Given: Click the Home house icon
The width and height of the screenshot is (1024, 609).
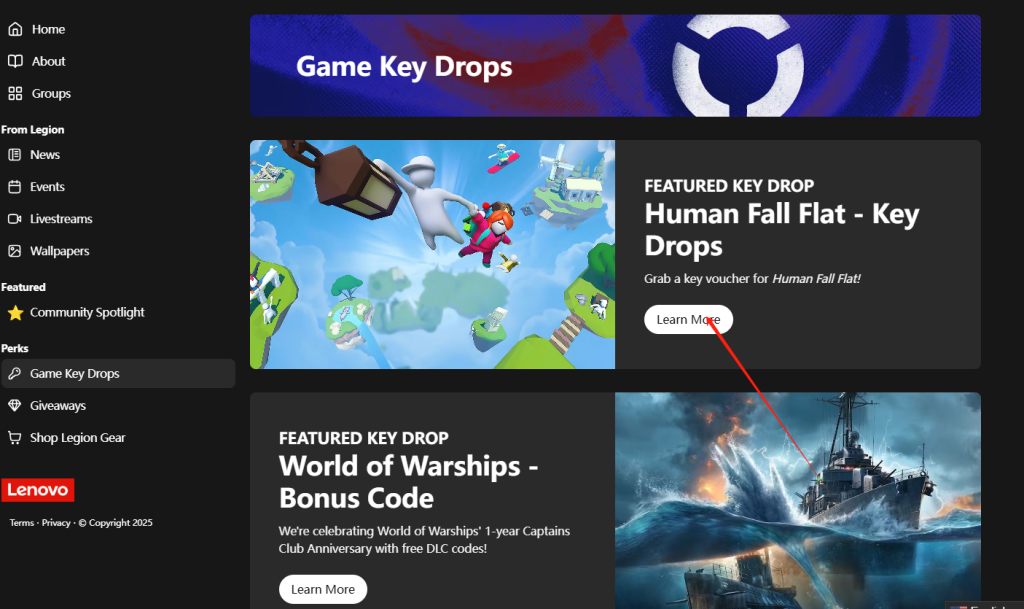Looking at the screenshot, I should [15, 29].
